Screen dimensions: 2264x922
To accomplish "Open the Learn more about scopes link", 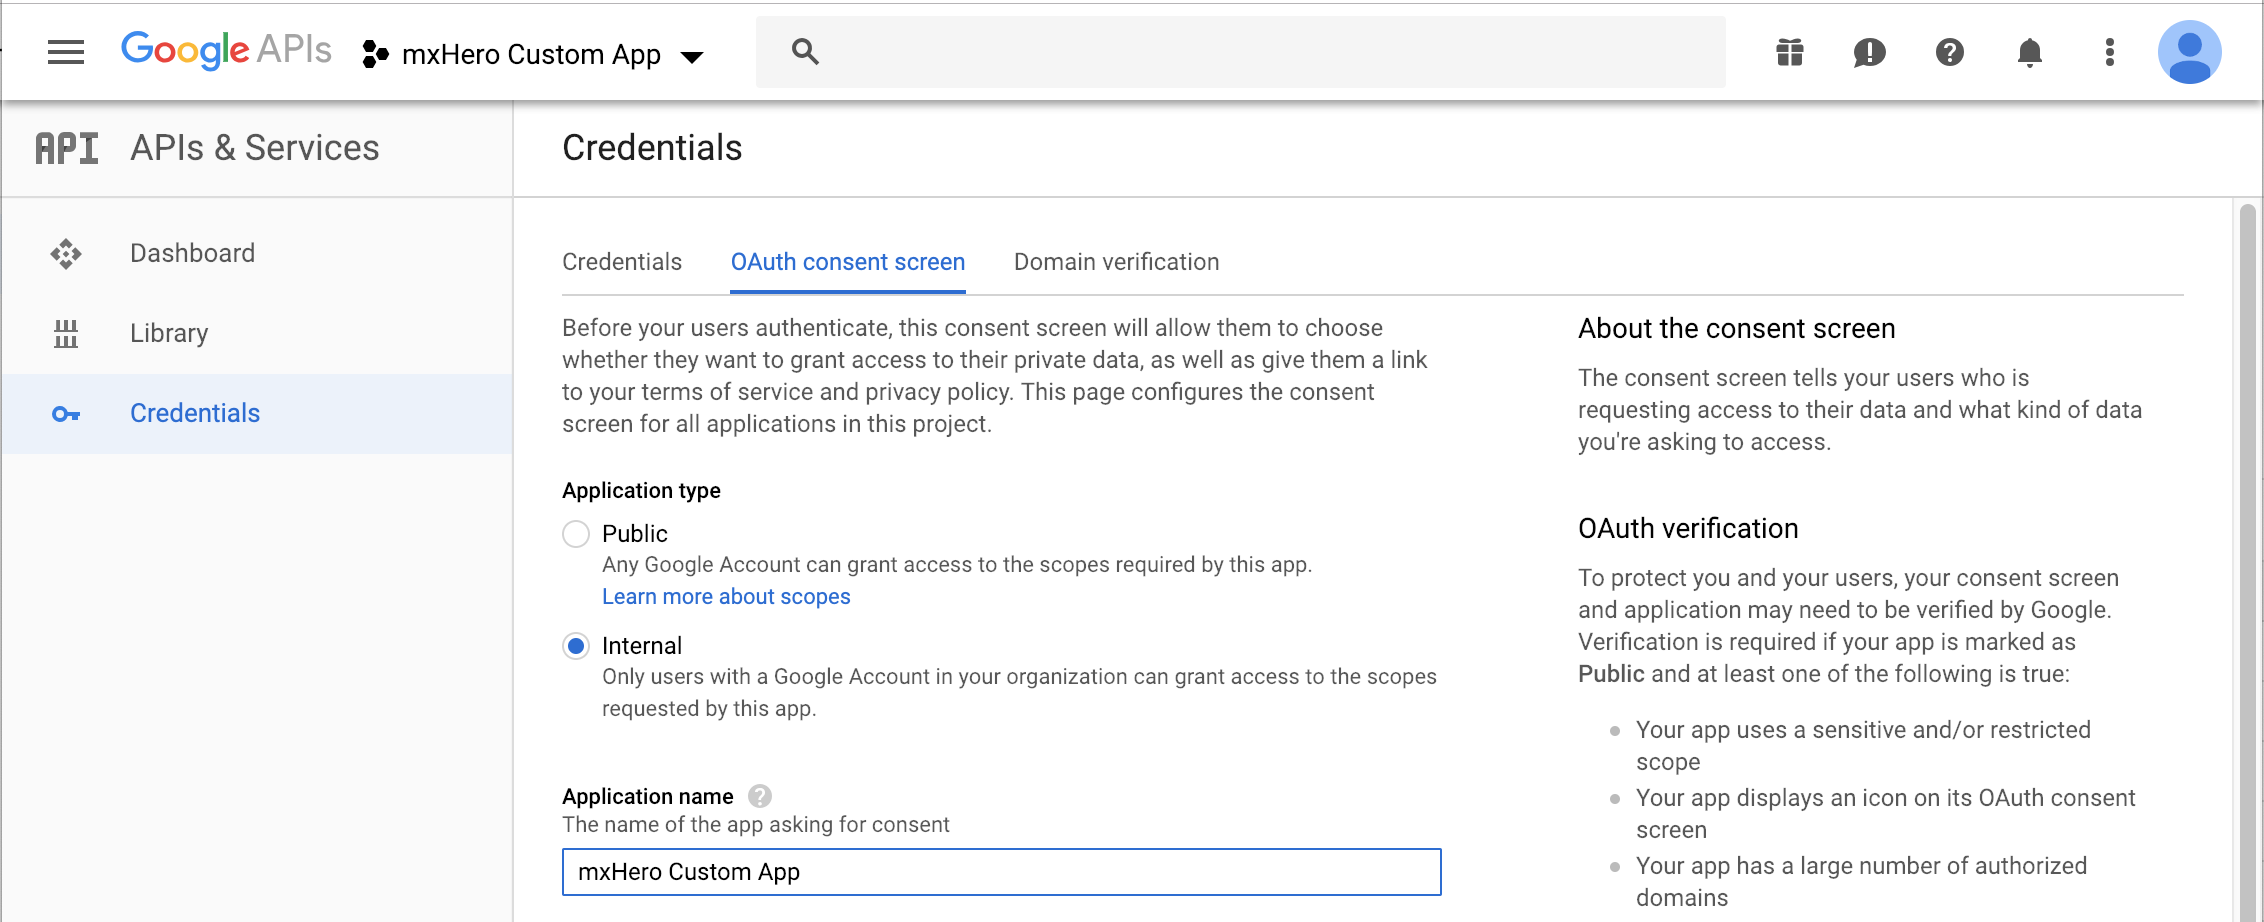I will pos(726,597).
